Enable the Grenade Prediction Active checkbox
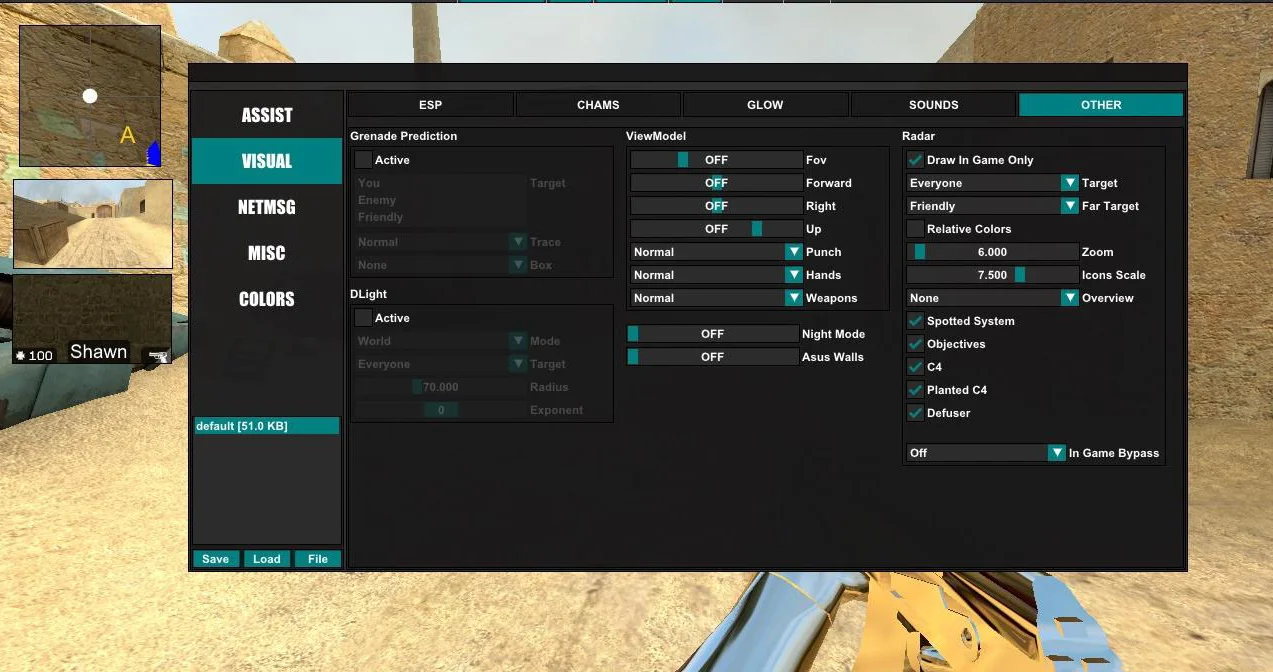This screenshot has width=1273, height=672. (363, 160)
